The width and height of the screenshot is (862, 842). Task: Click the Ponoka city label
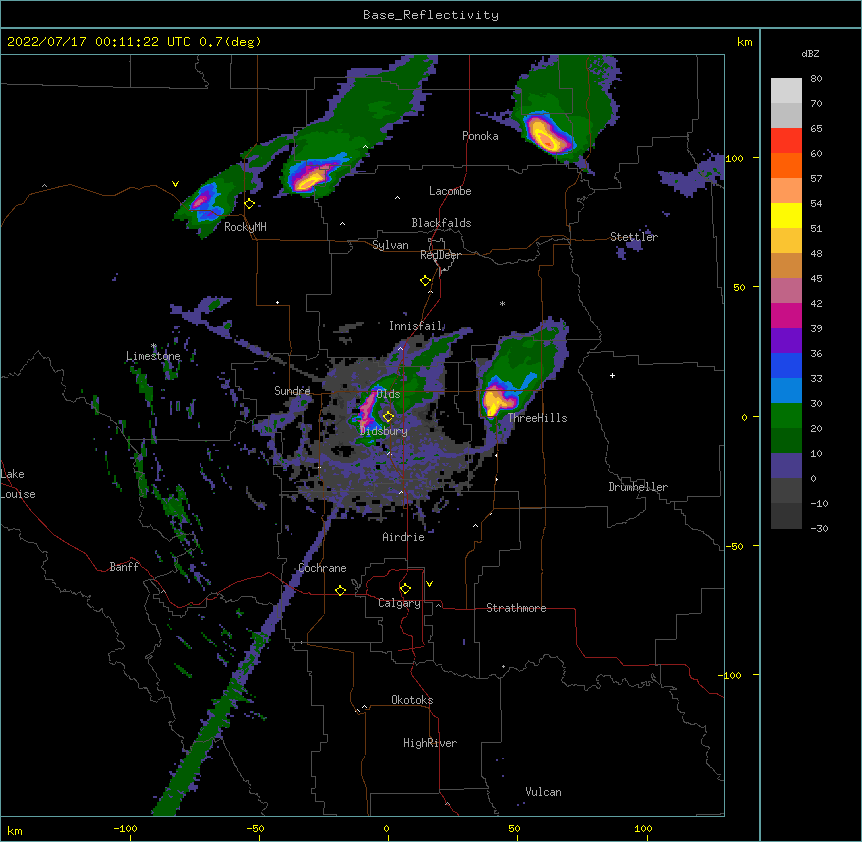(480, 136)
